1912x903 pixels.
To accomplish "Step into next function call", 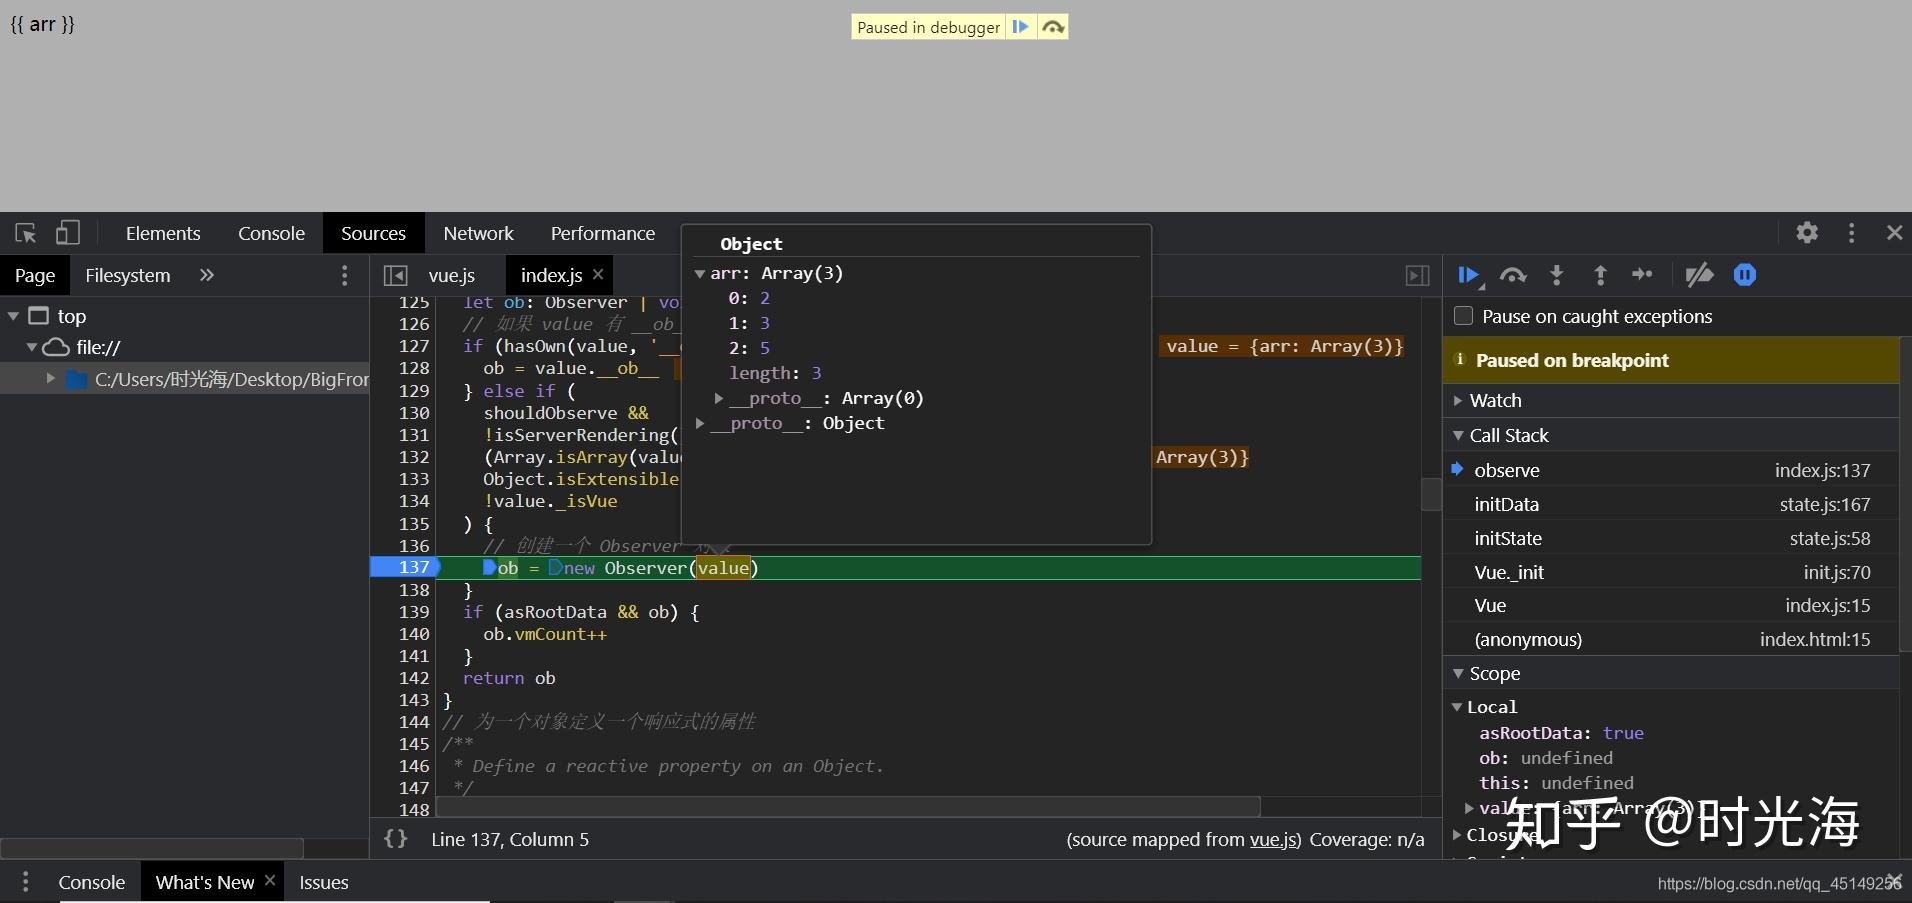I will click(1557, 276).
